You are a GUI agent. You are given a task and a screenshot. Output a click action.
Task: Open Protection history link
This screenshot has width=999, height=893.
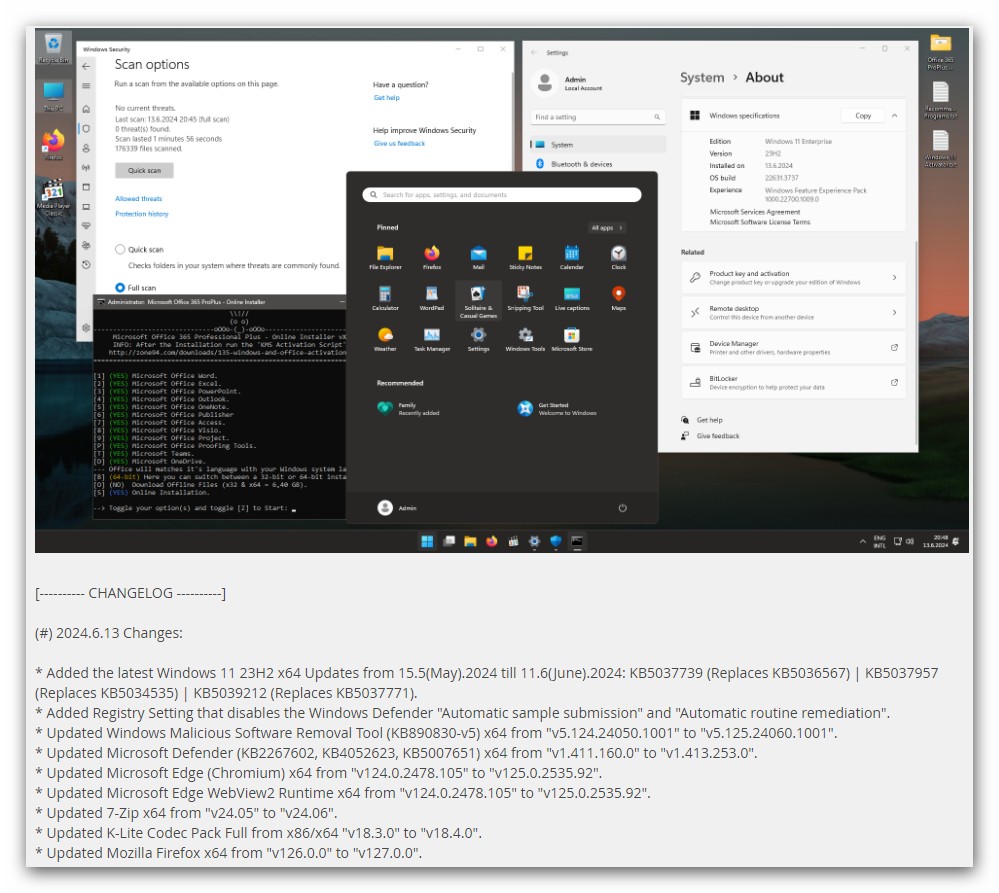pyautogui.click(x=141, y=213)
